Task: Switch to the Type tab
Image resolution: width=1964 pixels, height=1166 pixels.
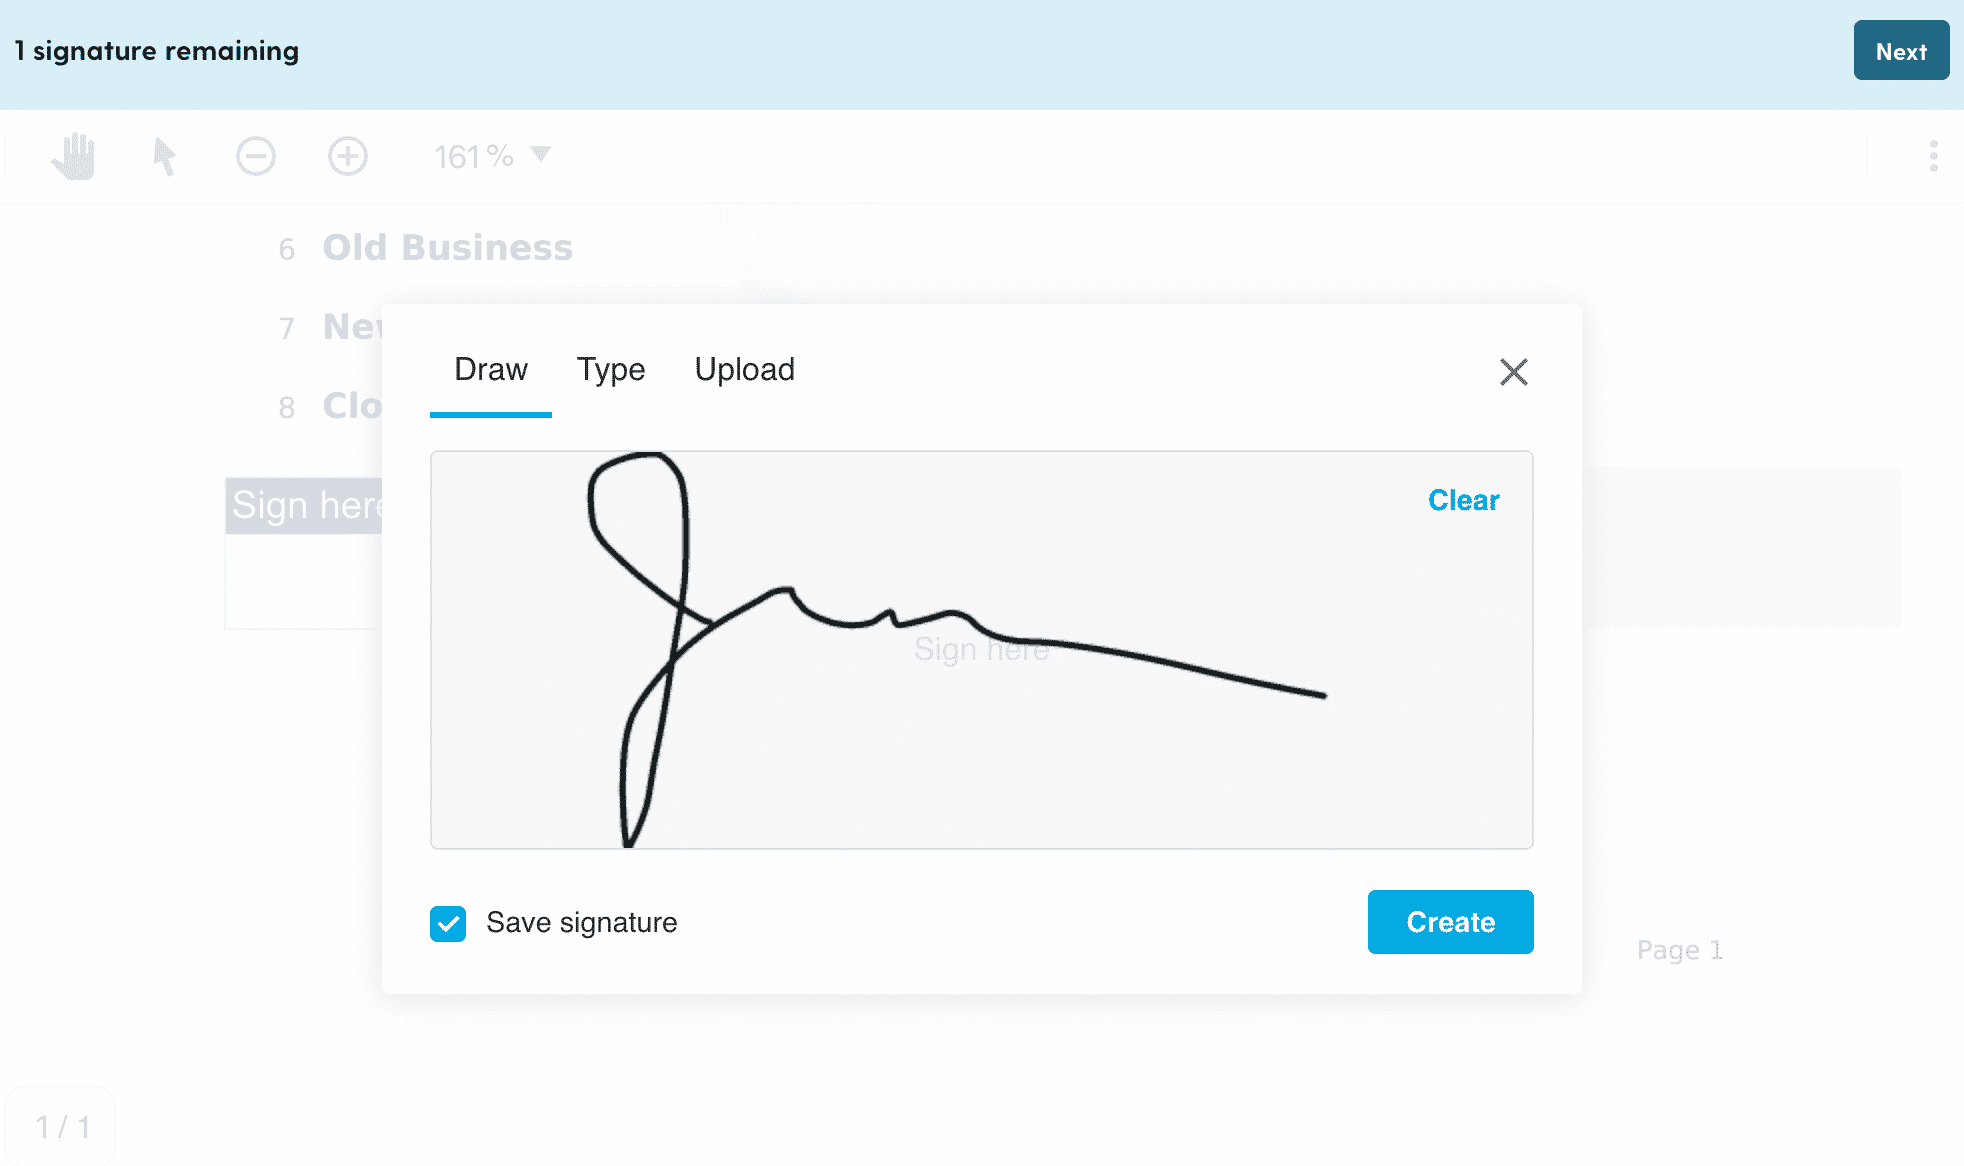Action: (x=611, y=369)
